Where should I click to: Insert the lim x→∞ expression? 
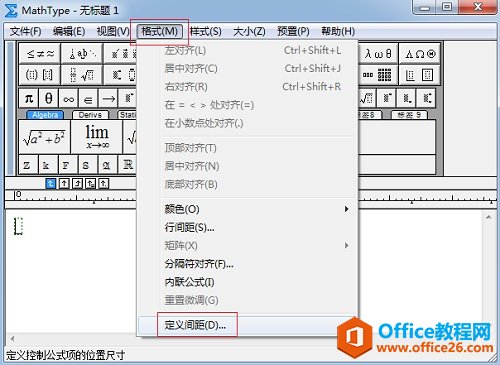pos(97,137)
